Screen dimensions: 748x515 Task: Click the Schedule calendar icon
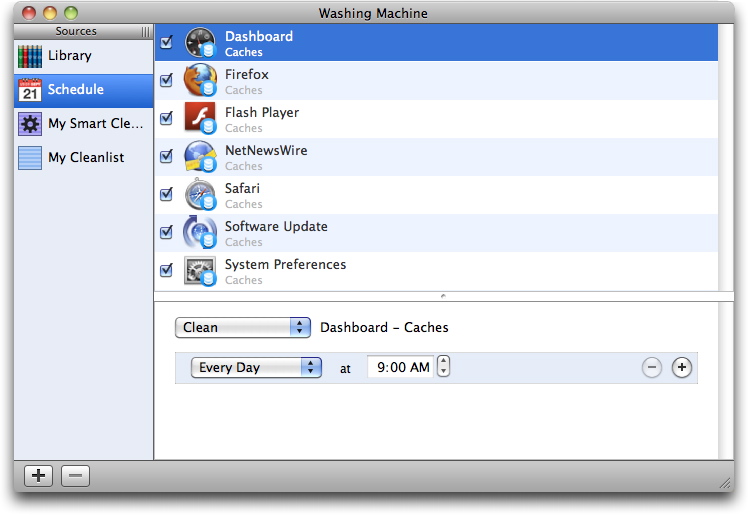click(30, 90)
